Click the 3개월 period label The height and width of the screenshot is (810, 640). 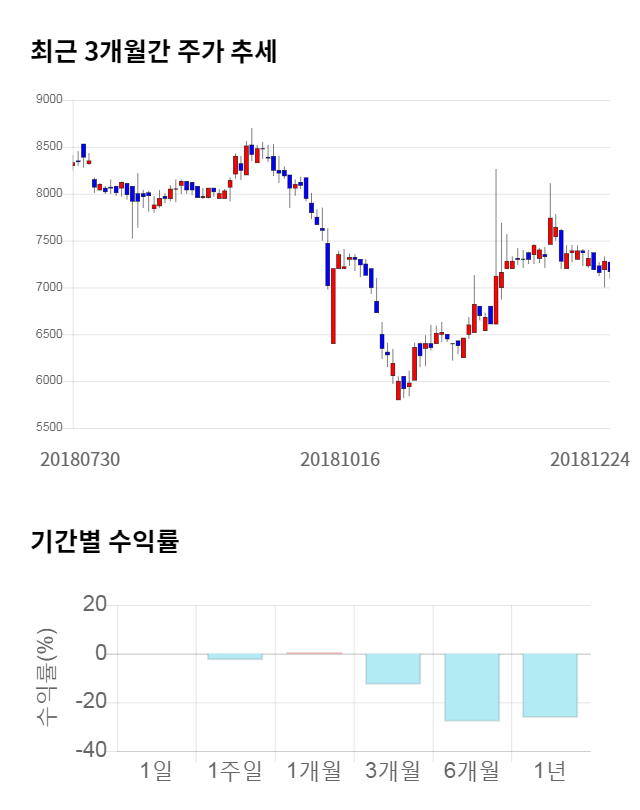pos(392,770)
